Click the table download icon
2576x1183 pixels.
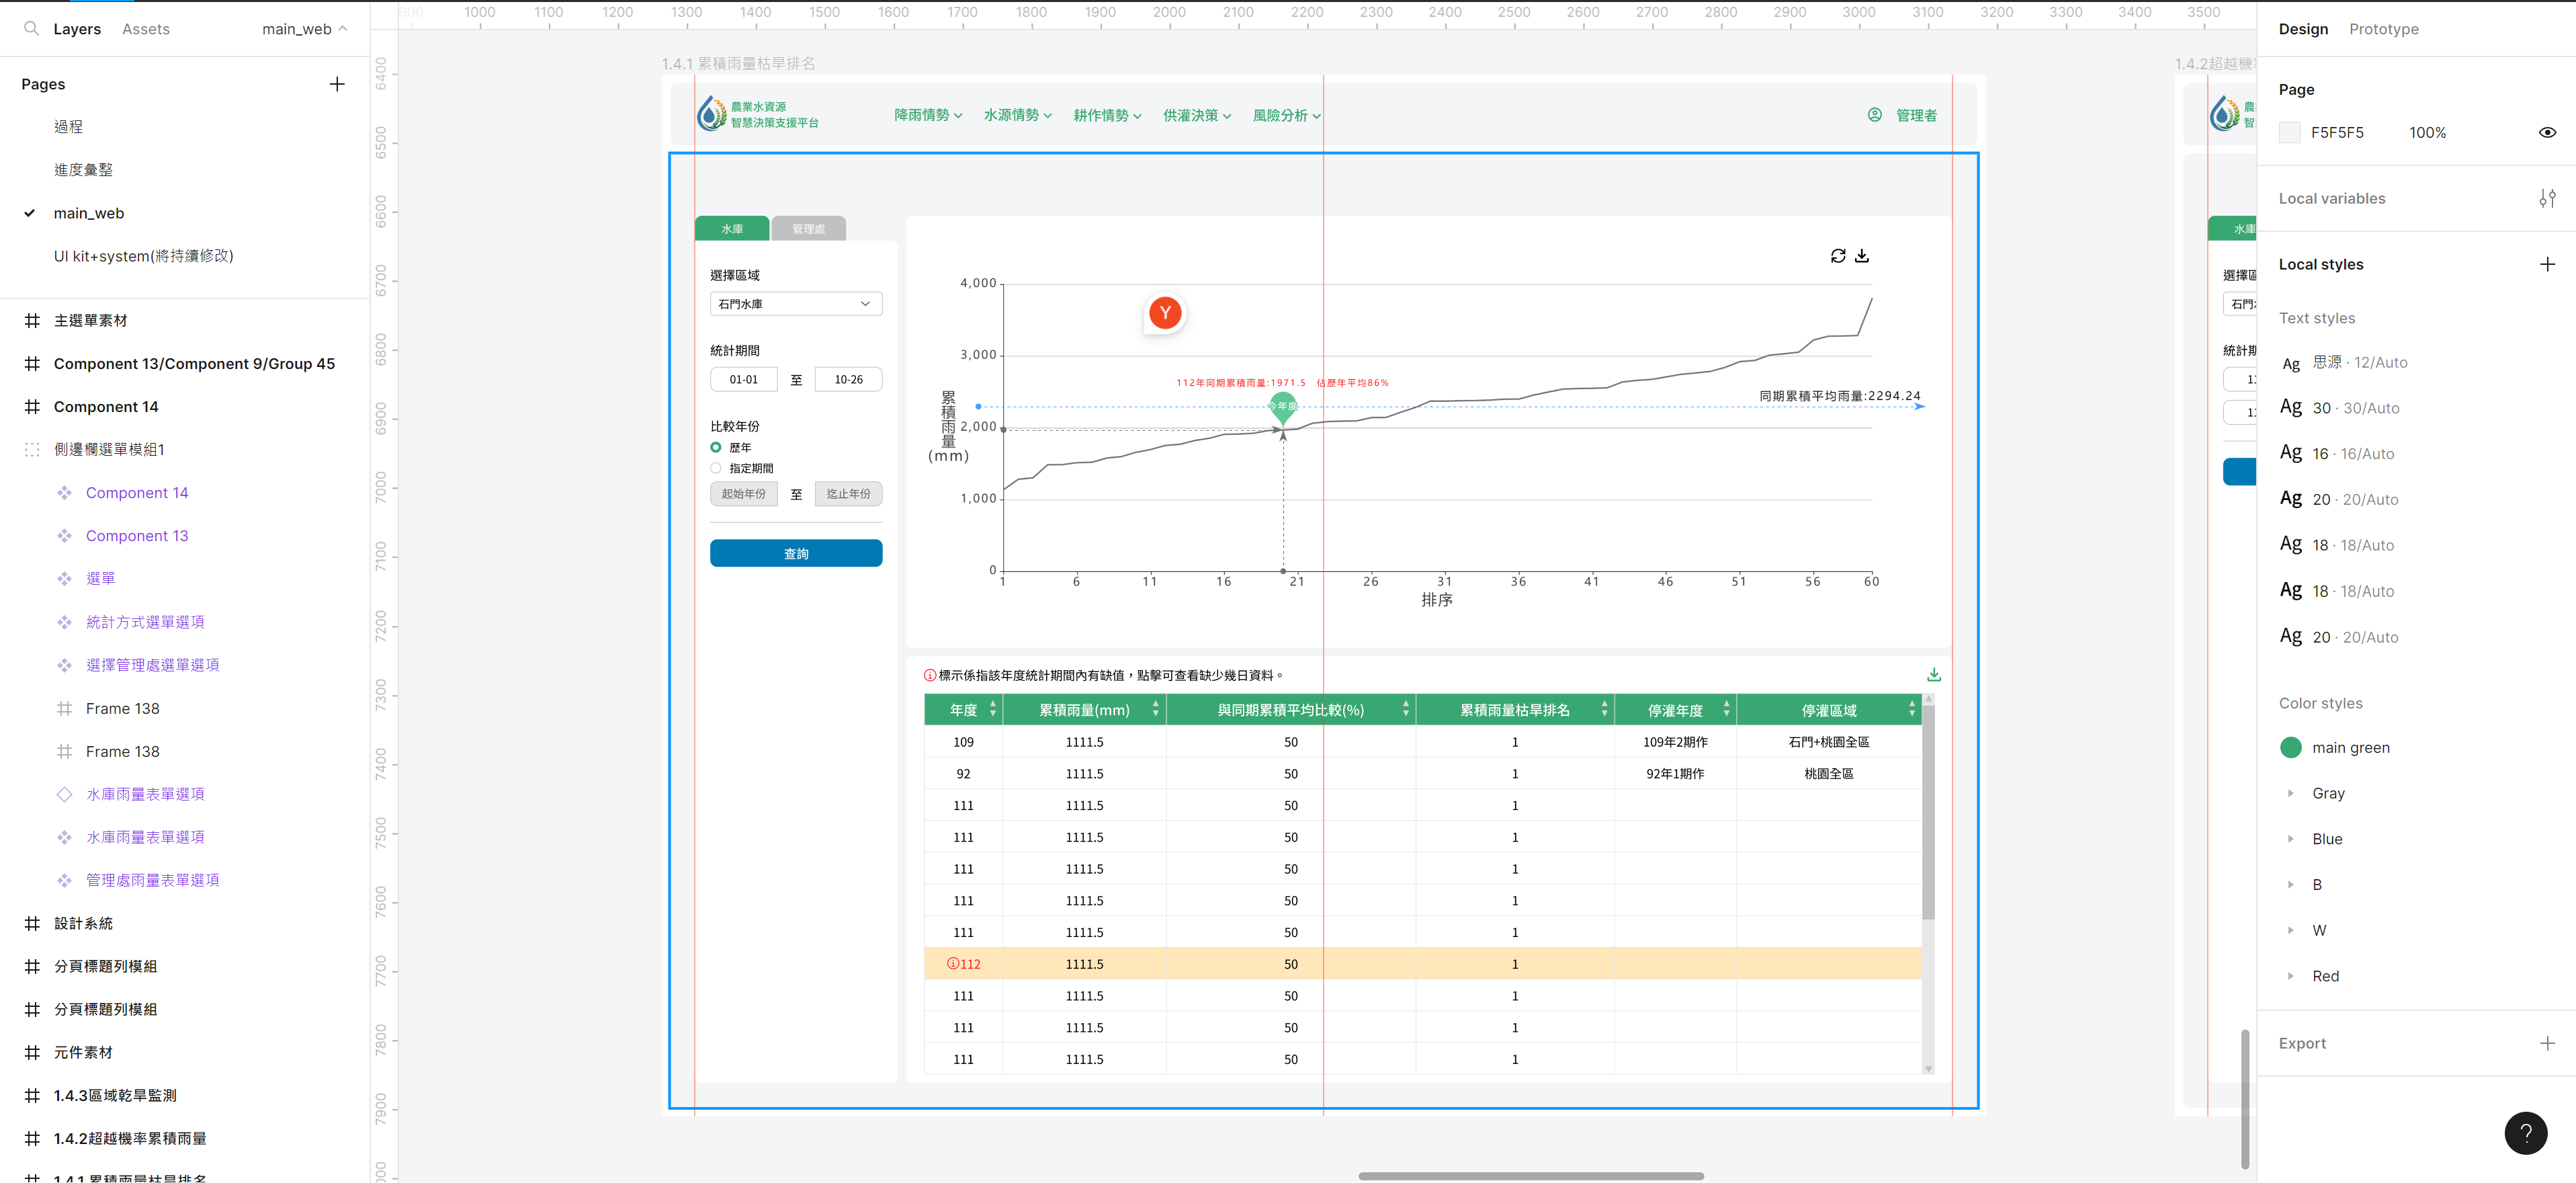[1934, 675]
